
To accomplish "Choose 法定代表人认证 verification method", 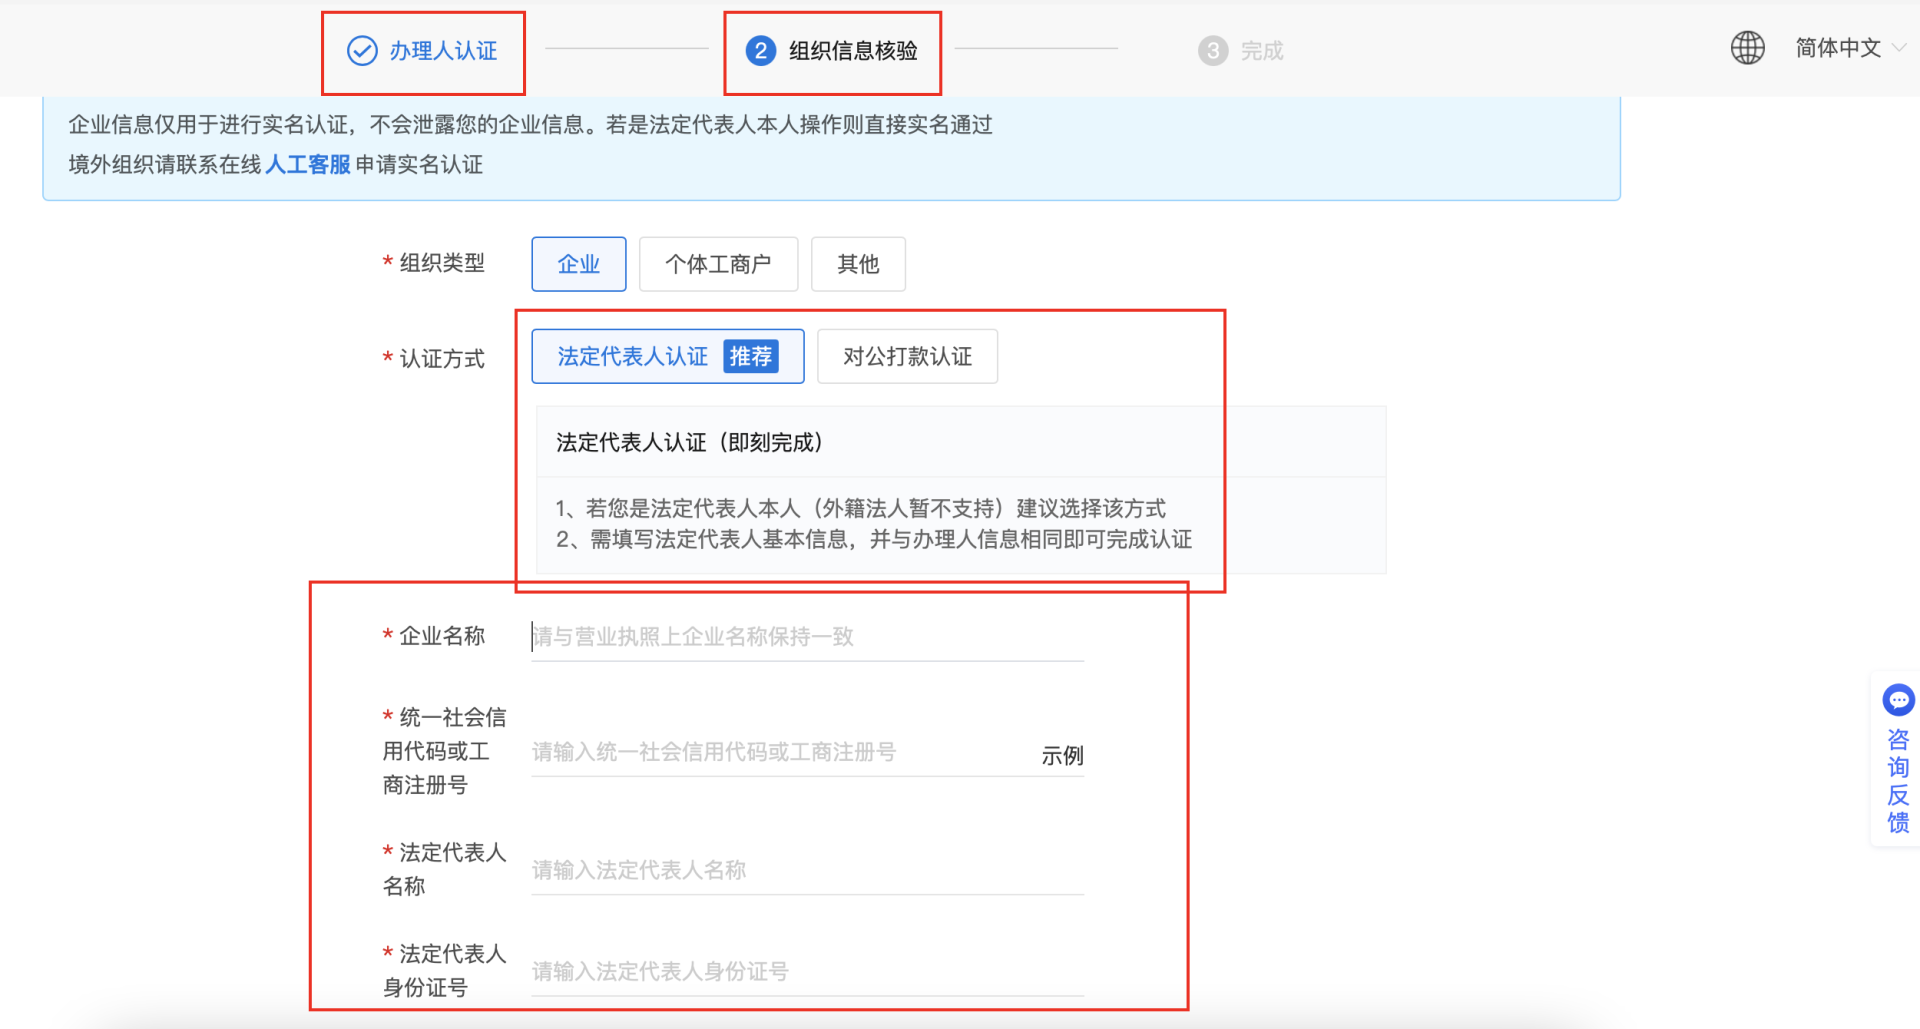I will (x=632, y=357).
